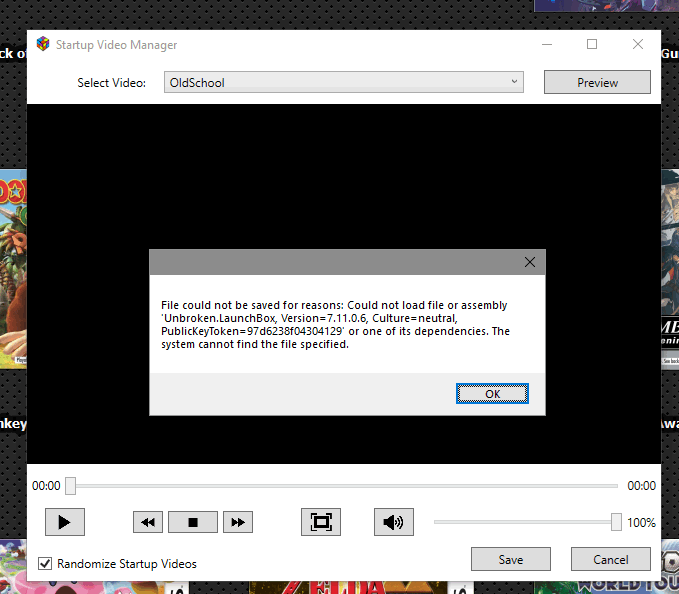Close the error dialog with the X
This screenshot has height=594, width=679.
(530, 262)
